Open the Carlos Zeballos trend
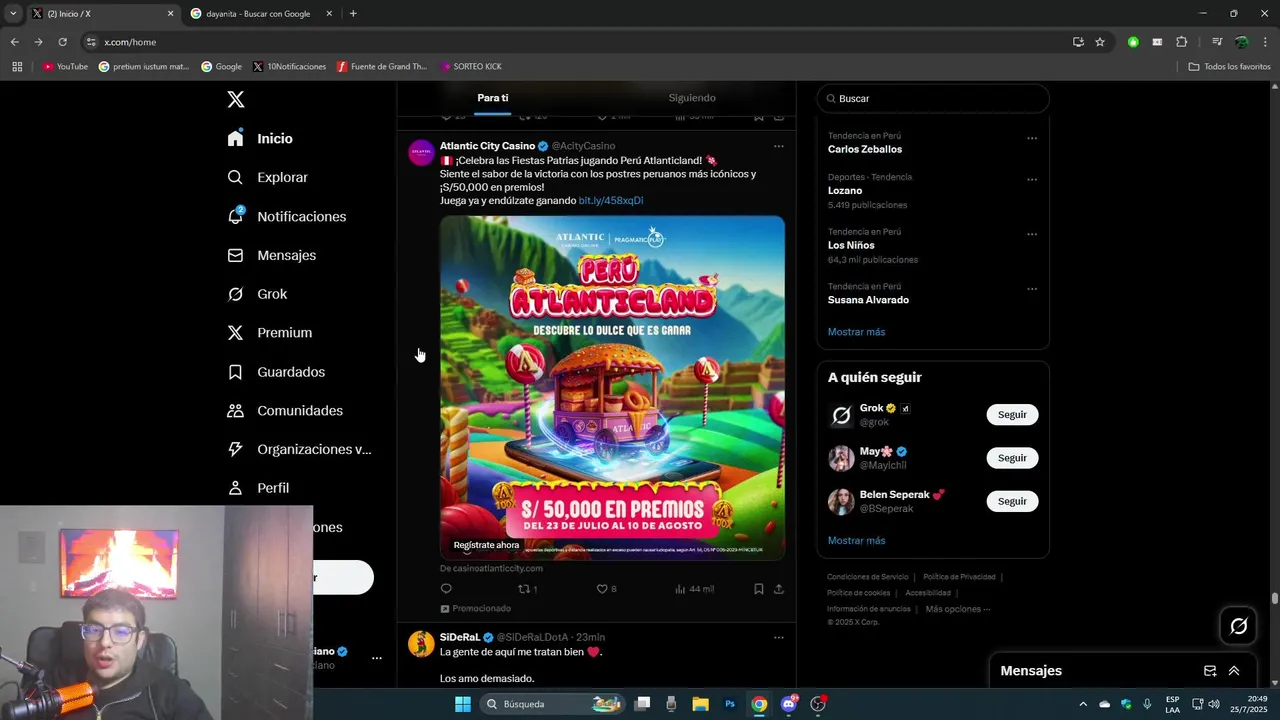The height and width of the screenshot is (720, 1280). point(865,149)
